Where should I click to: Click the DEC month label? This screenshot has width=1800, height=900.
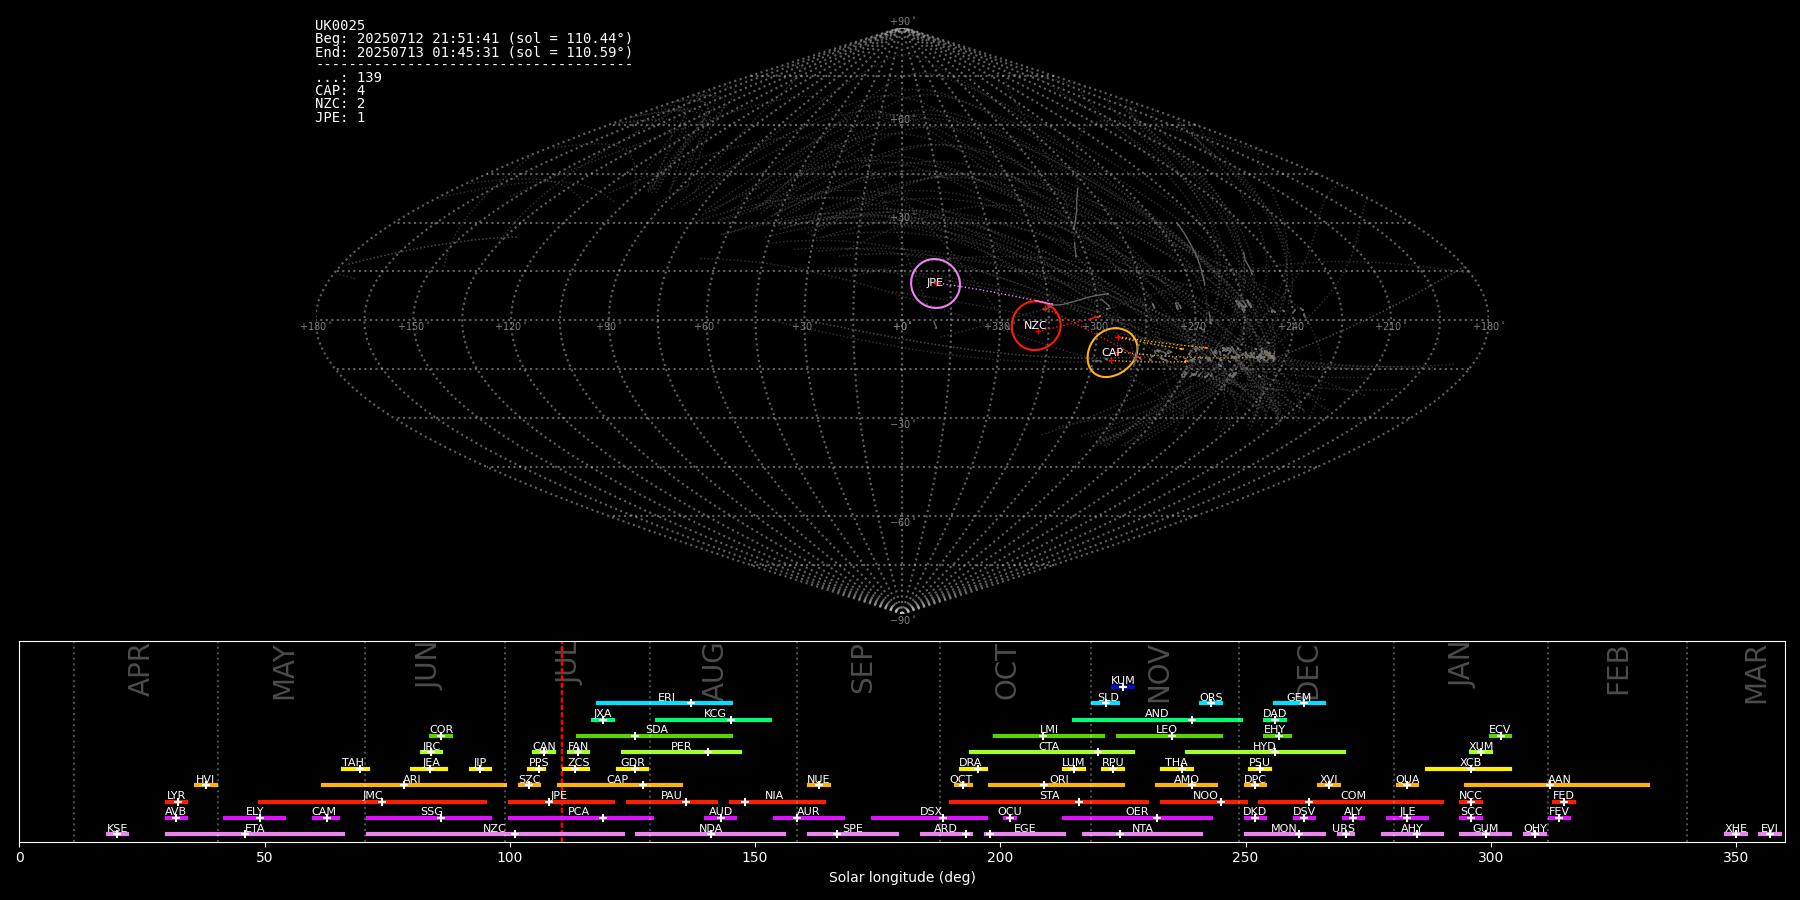click(x=1308, y=671)
